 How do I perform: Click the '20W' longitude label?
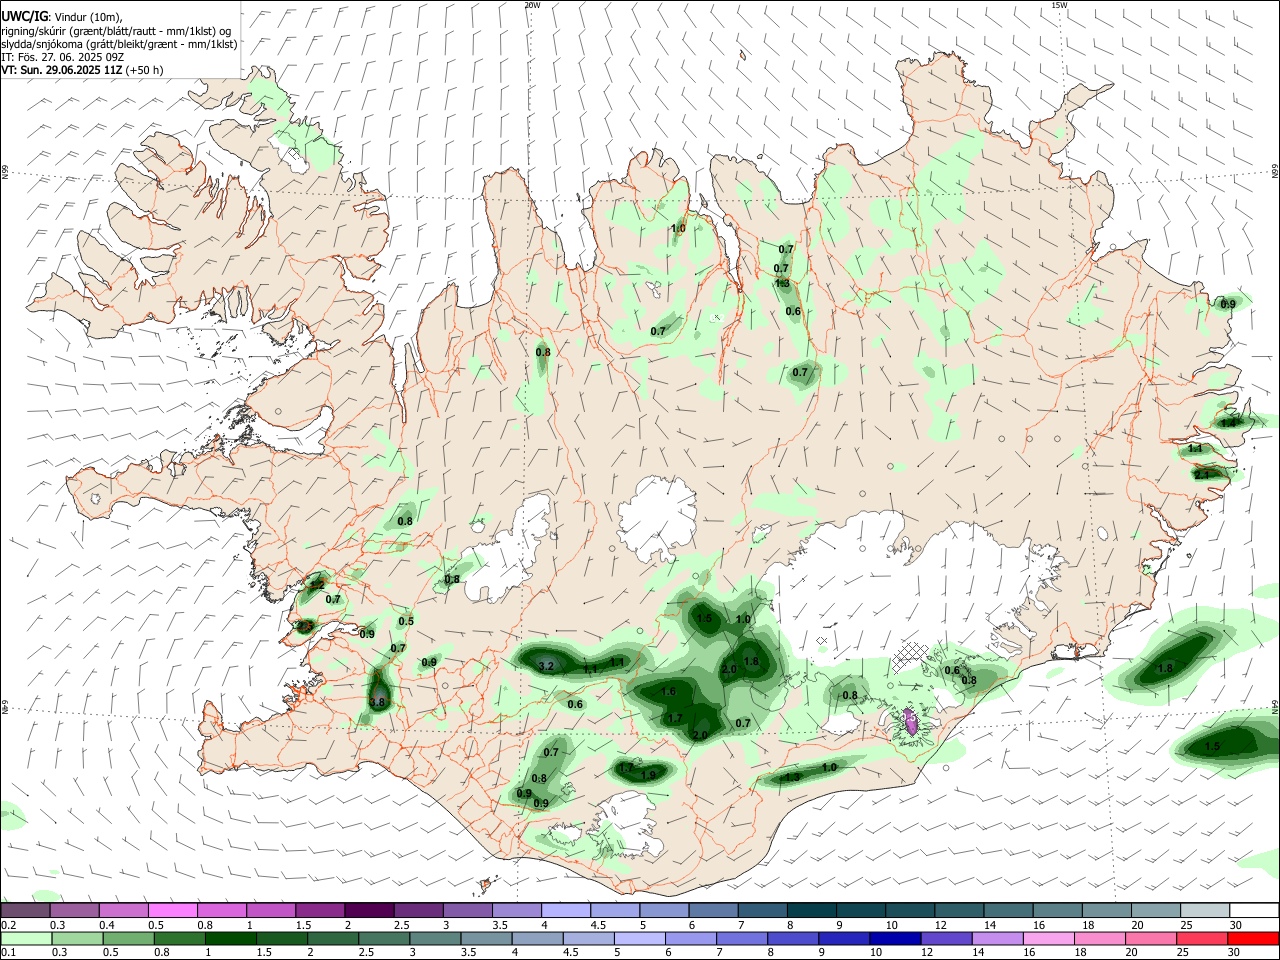point(531,5)
